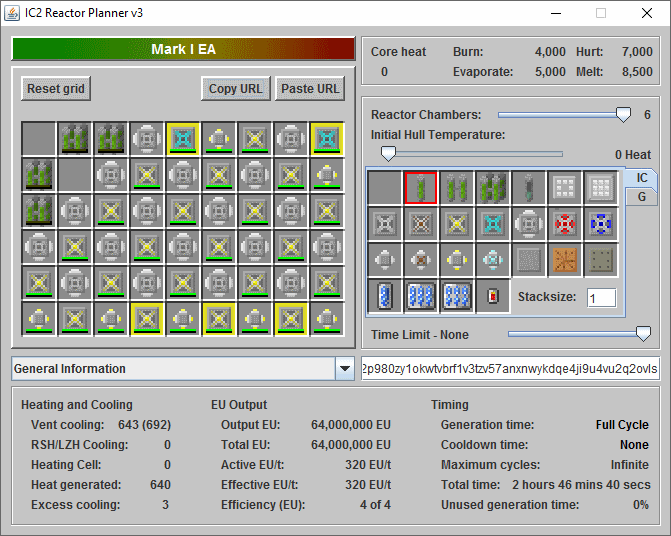Pick the cyan diamond heat vent component
Viewport: 671px width, 536px height.
493,224
